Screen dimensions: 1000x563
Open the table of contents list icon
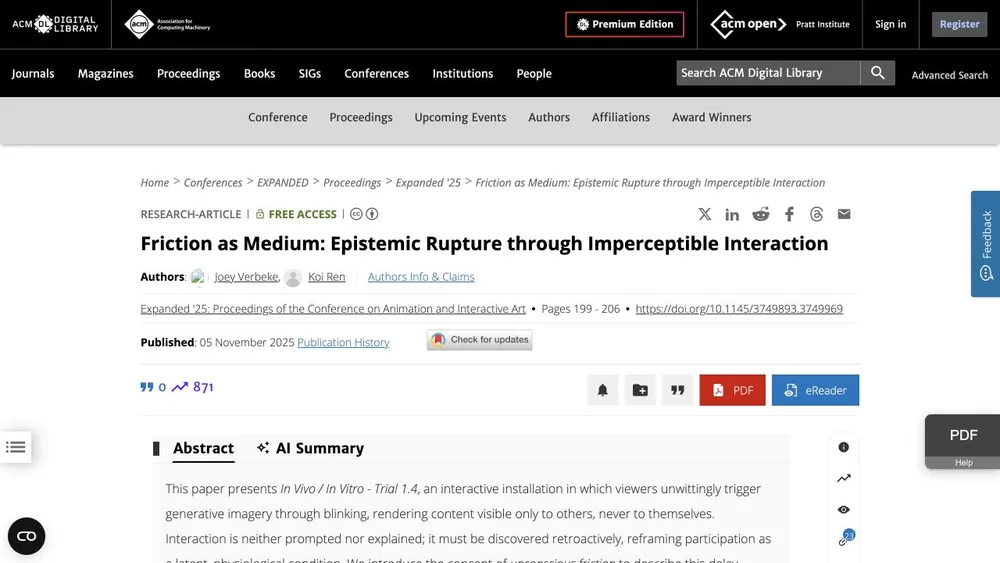15,447
